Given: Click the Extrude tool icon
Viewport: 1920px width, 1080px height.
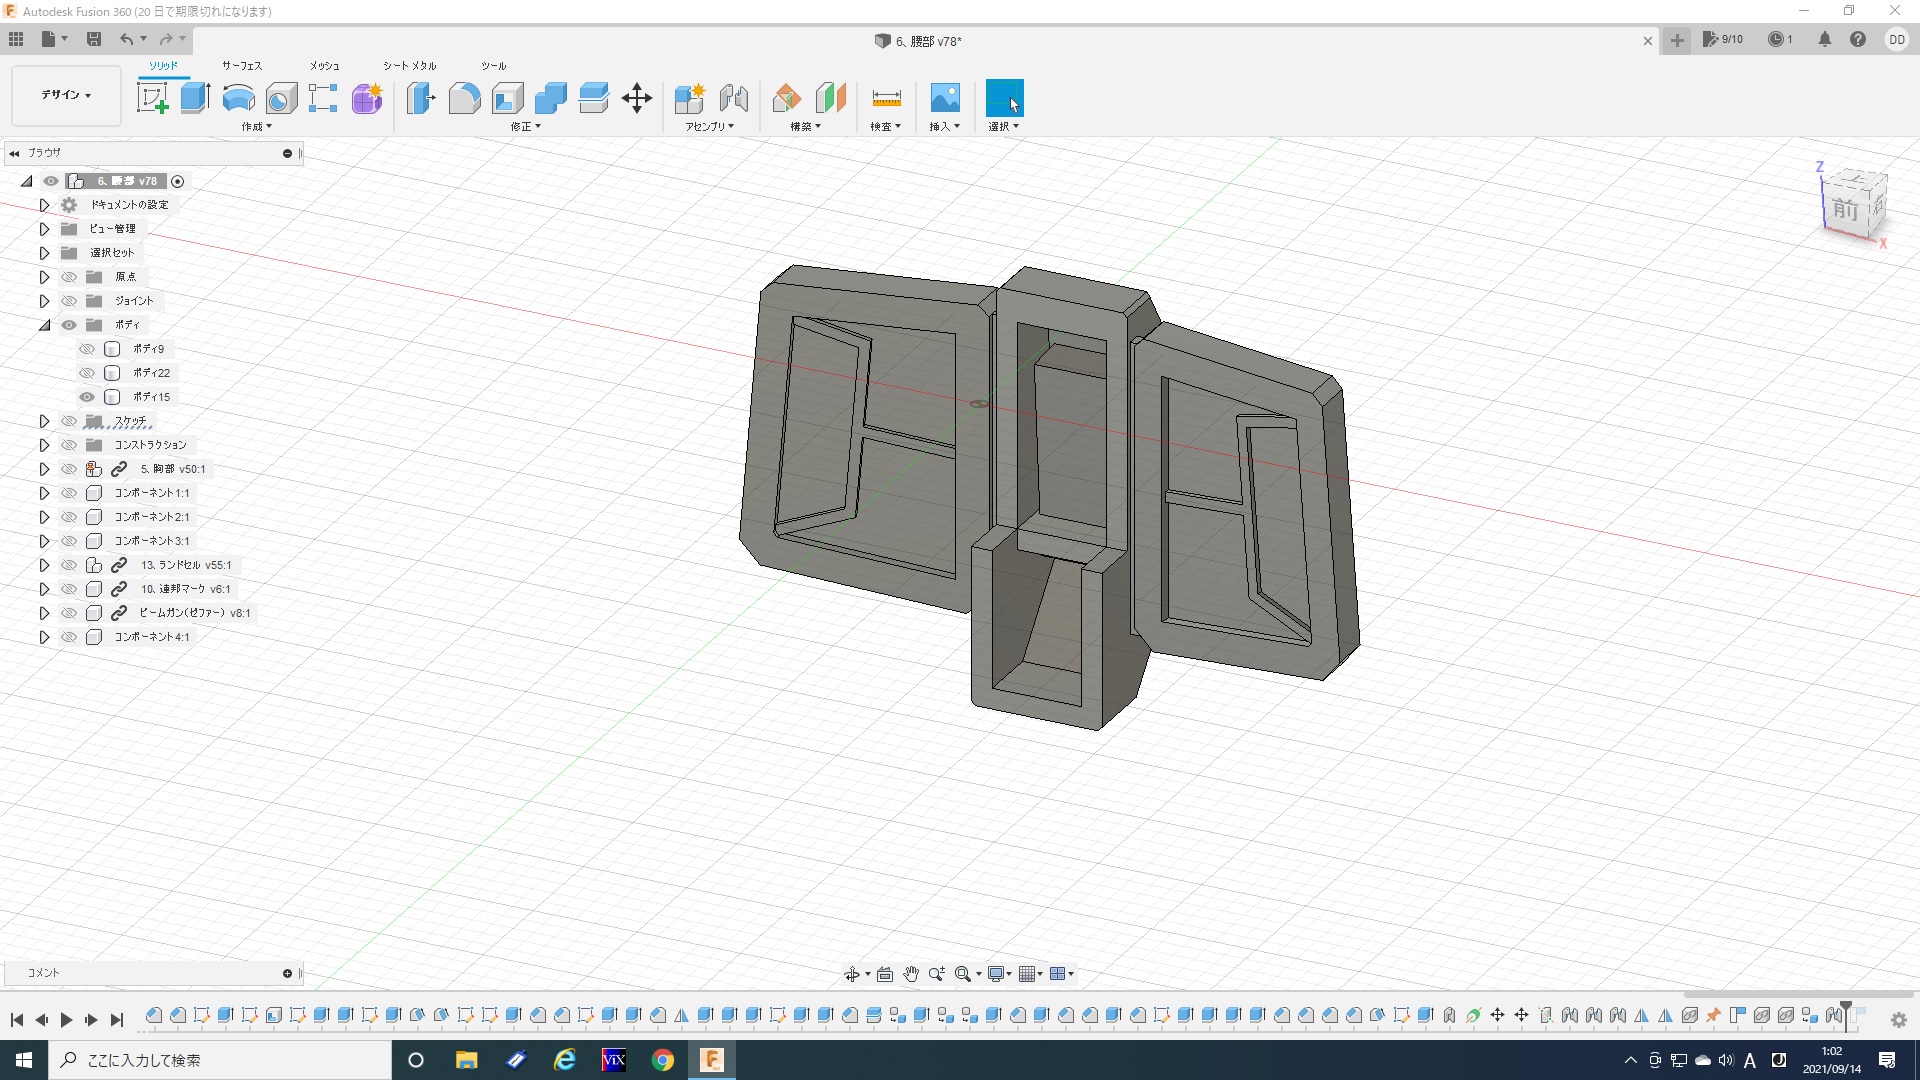Looking at the screenshot, I should 195,98.
